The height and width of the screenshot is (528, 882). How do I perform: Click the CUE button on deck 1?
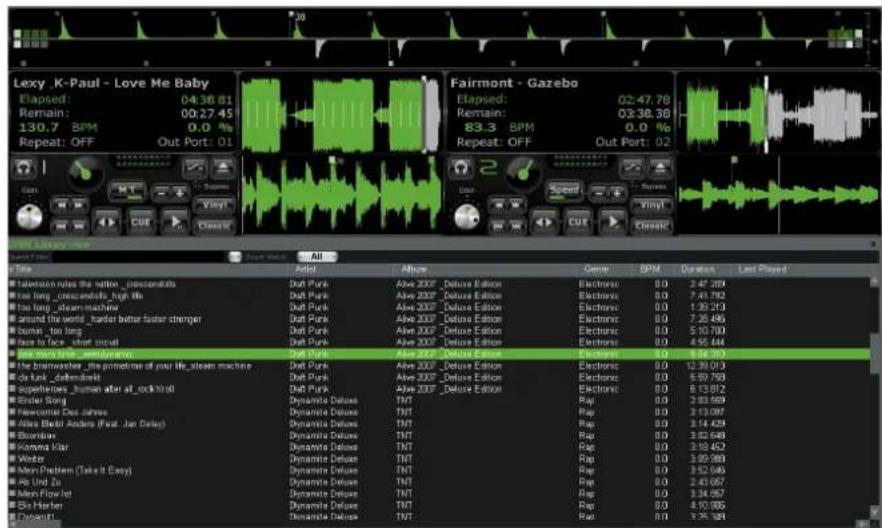pyautogui.click(x=141, y=222)
